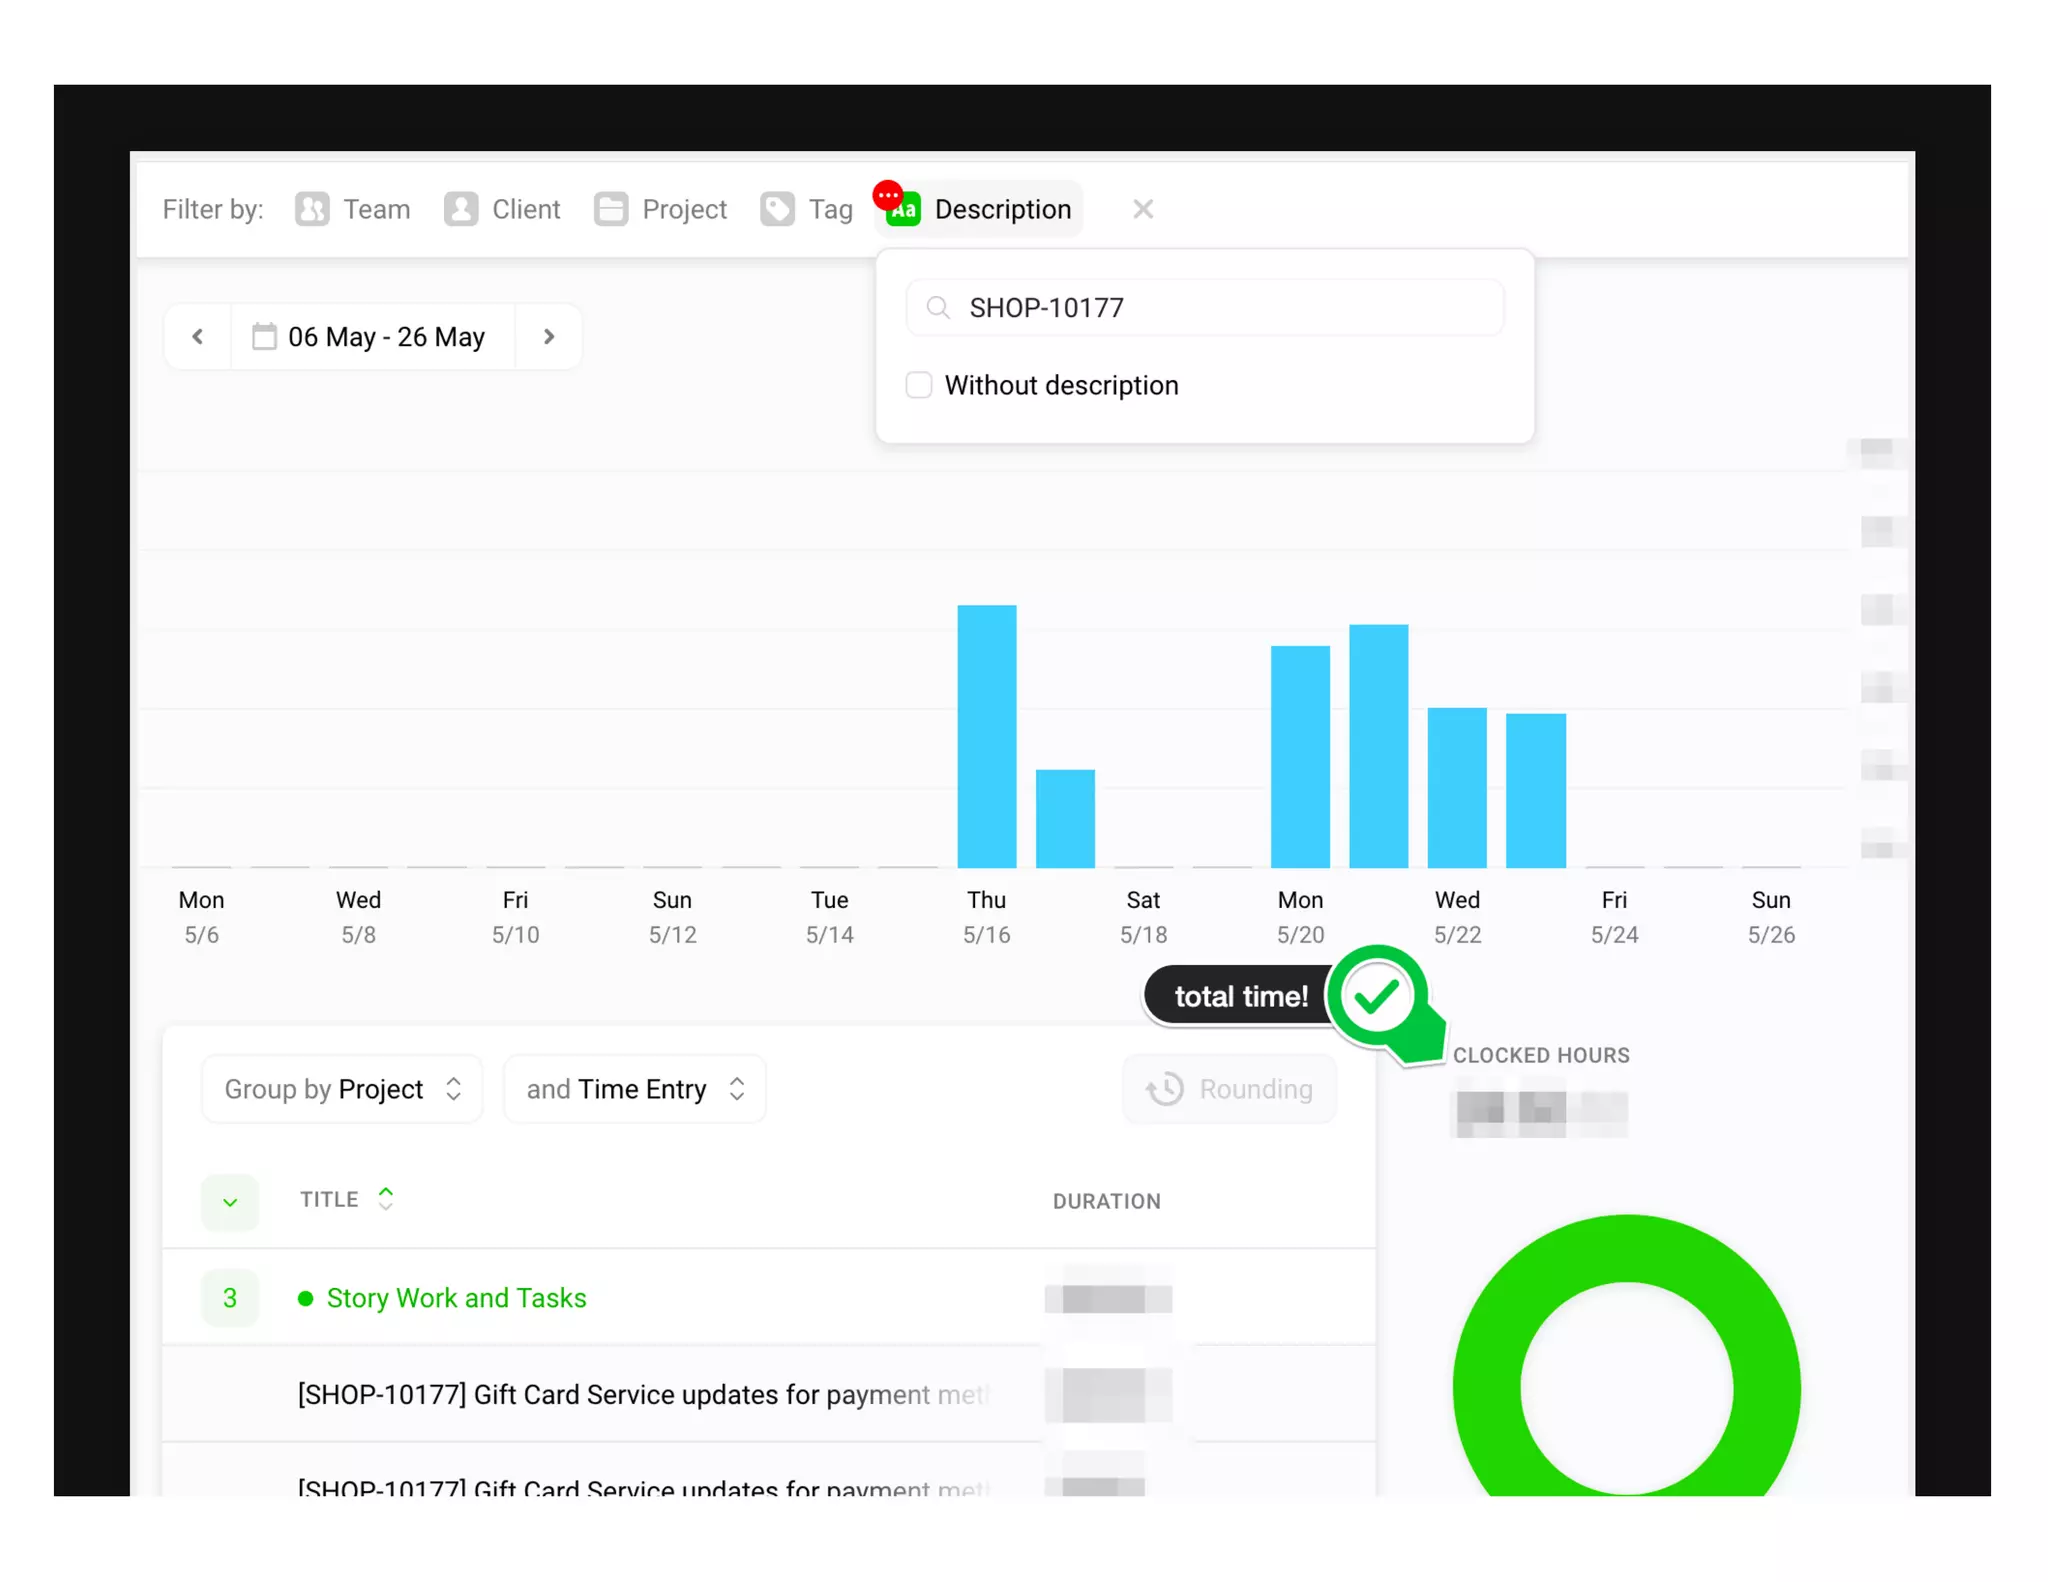The width and height of the screenshot is (2048, 1582).
Task: Click the Tag filter icon
Action: pos(777,209)
